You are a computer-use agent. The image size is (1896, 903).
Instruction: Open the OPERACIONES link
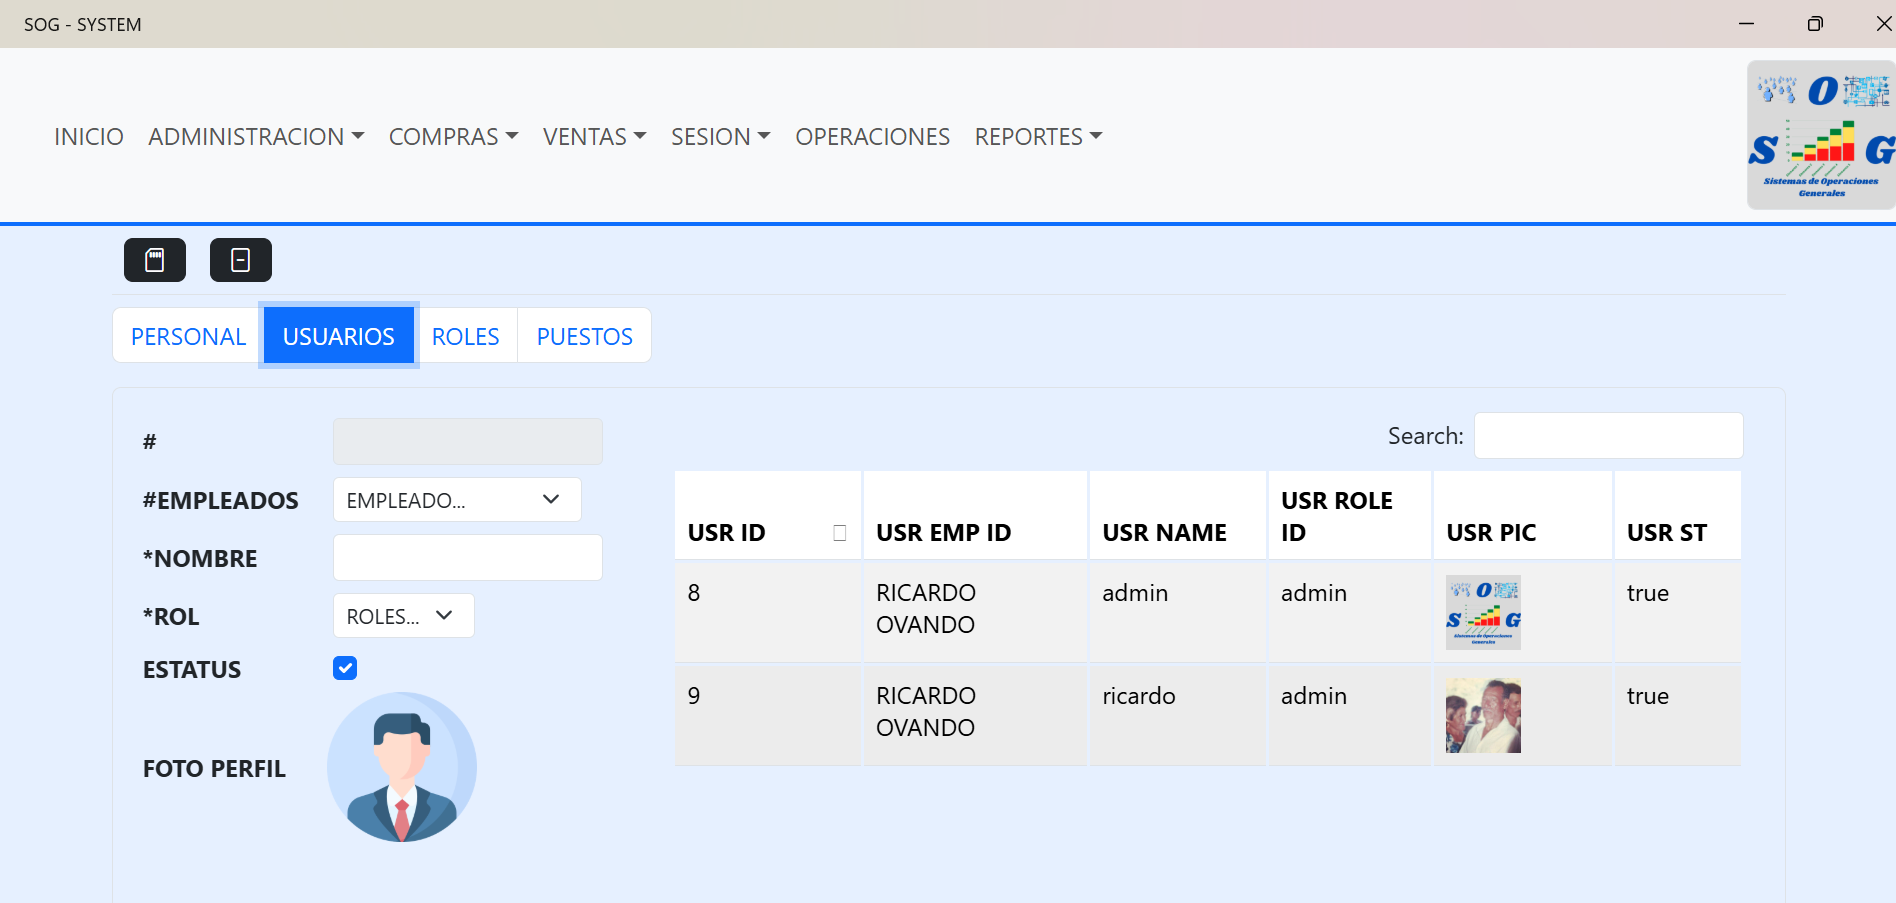pyautogui.click(x=872, y=136)
